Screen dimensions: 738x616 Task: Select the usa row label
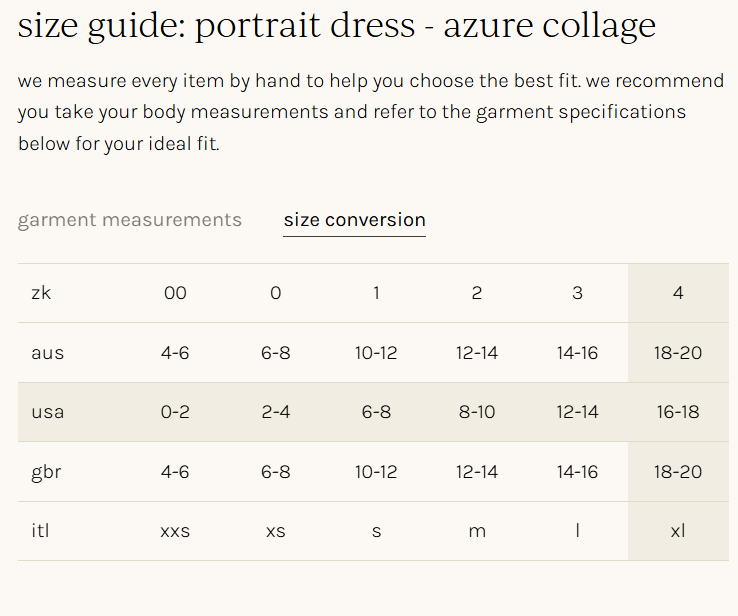pyautogui.click(x=47, y=412)
